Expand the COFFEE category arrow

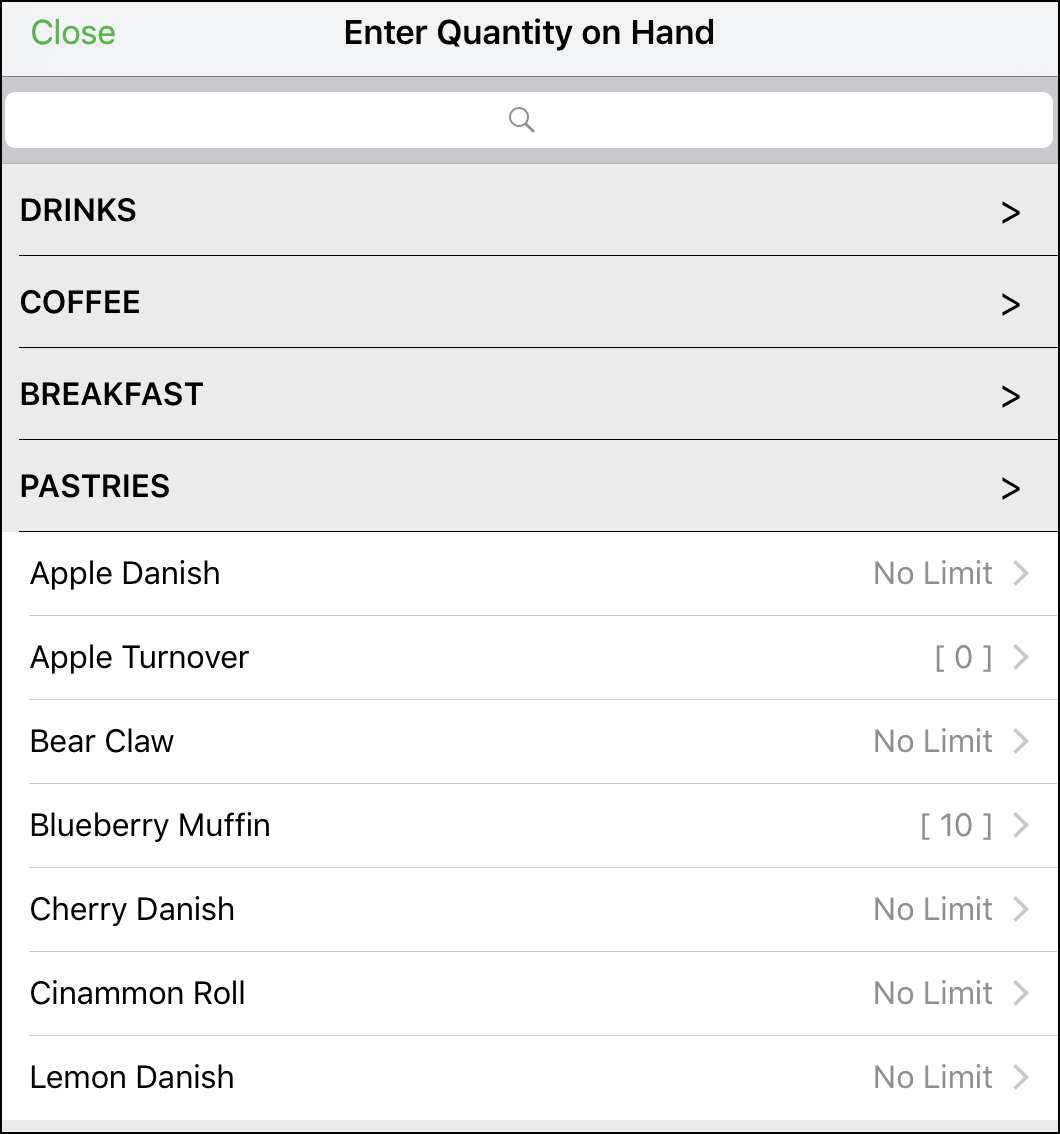tap(1010, 304)
